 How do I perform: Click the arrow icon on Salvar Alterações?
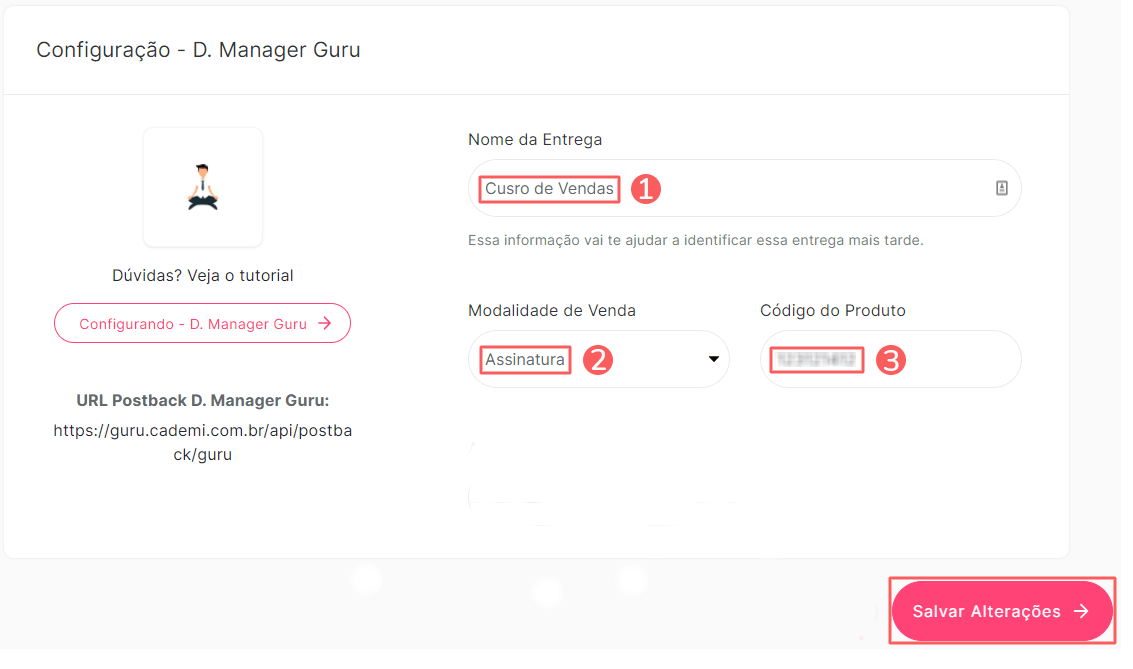tap(1080, 611)
